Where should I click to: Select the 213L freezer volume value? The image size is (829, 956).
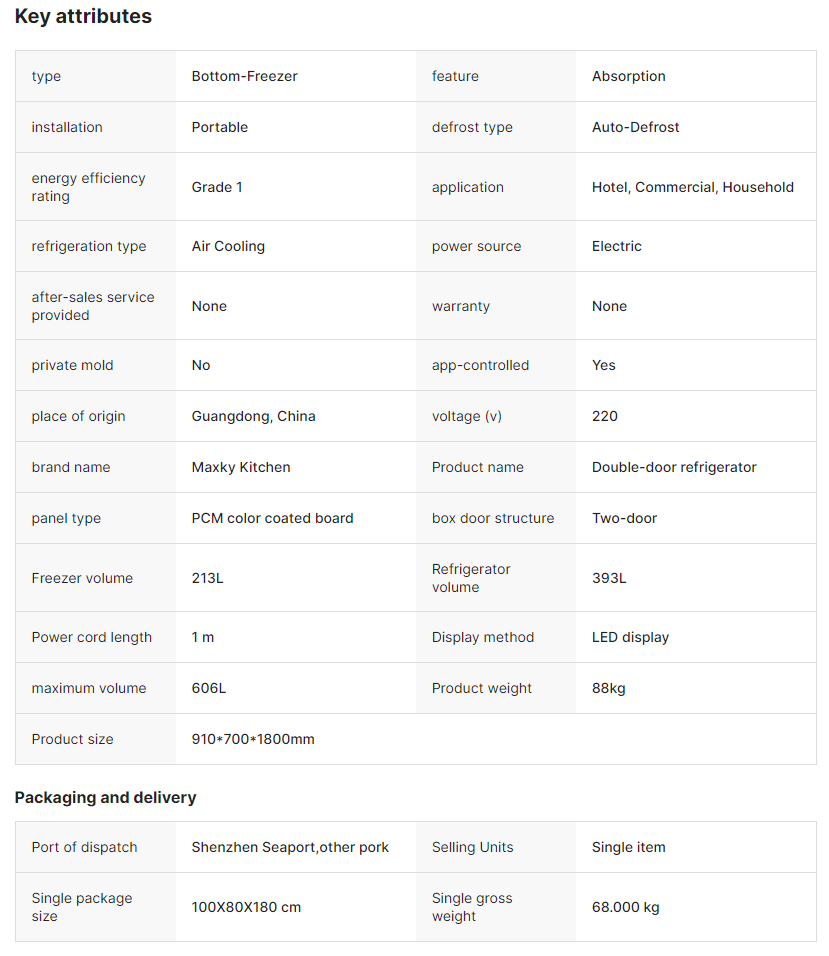207,578
